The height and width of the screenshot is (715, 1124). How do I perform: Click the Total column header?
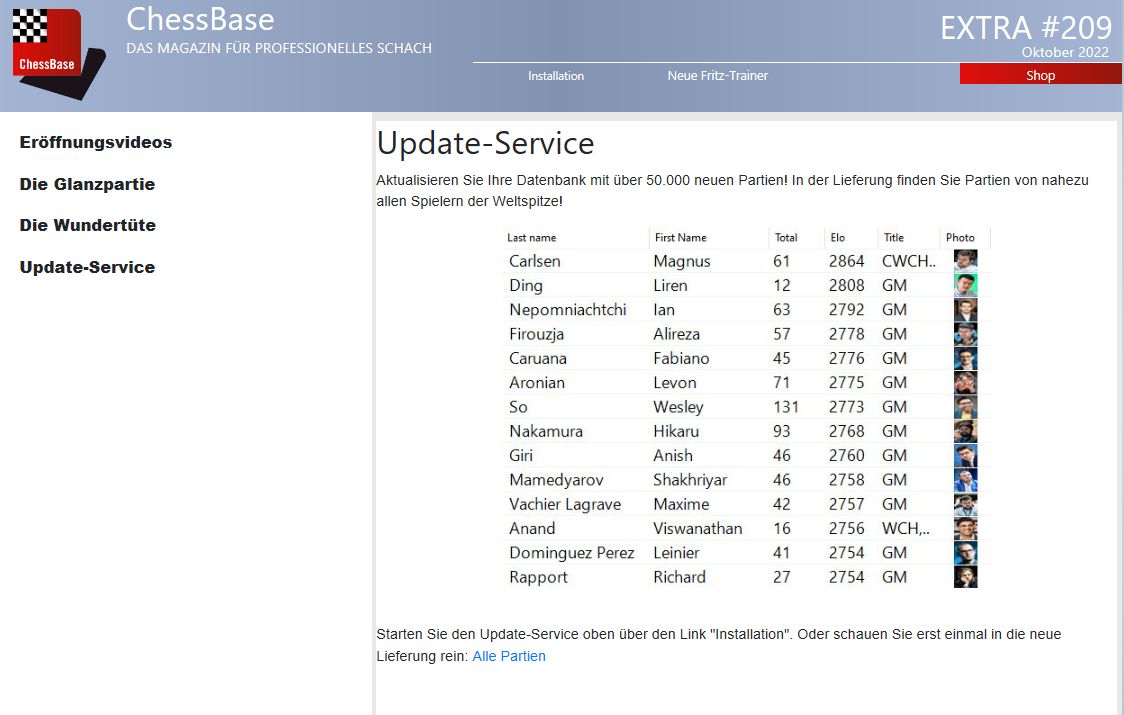coord(786,238)
